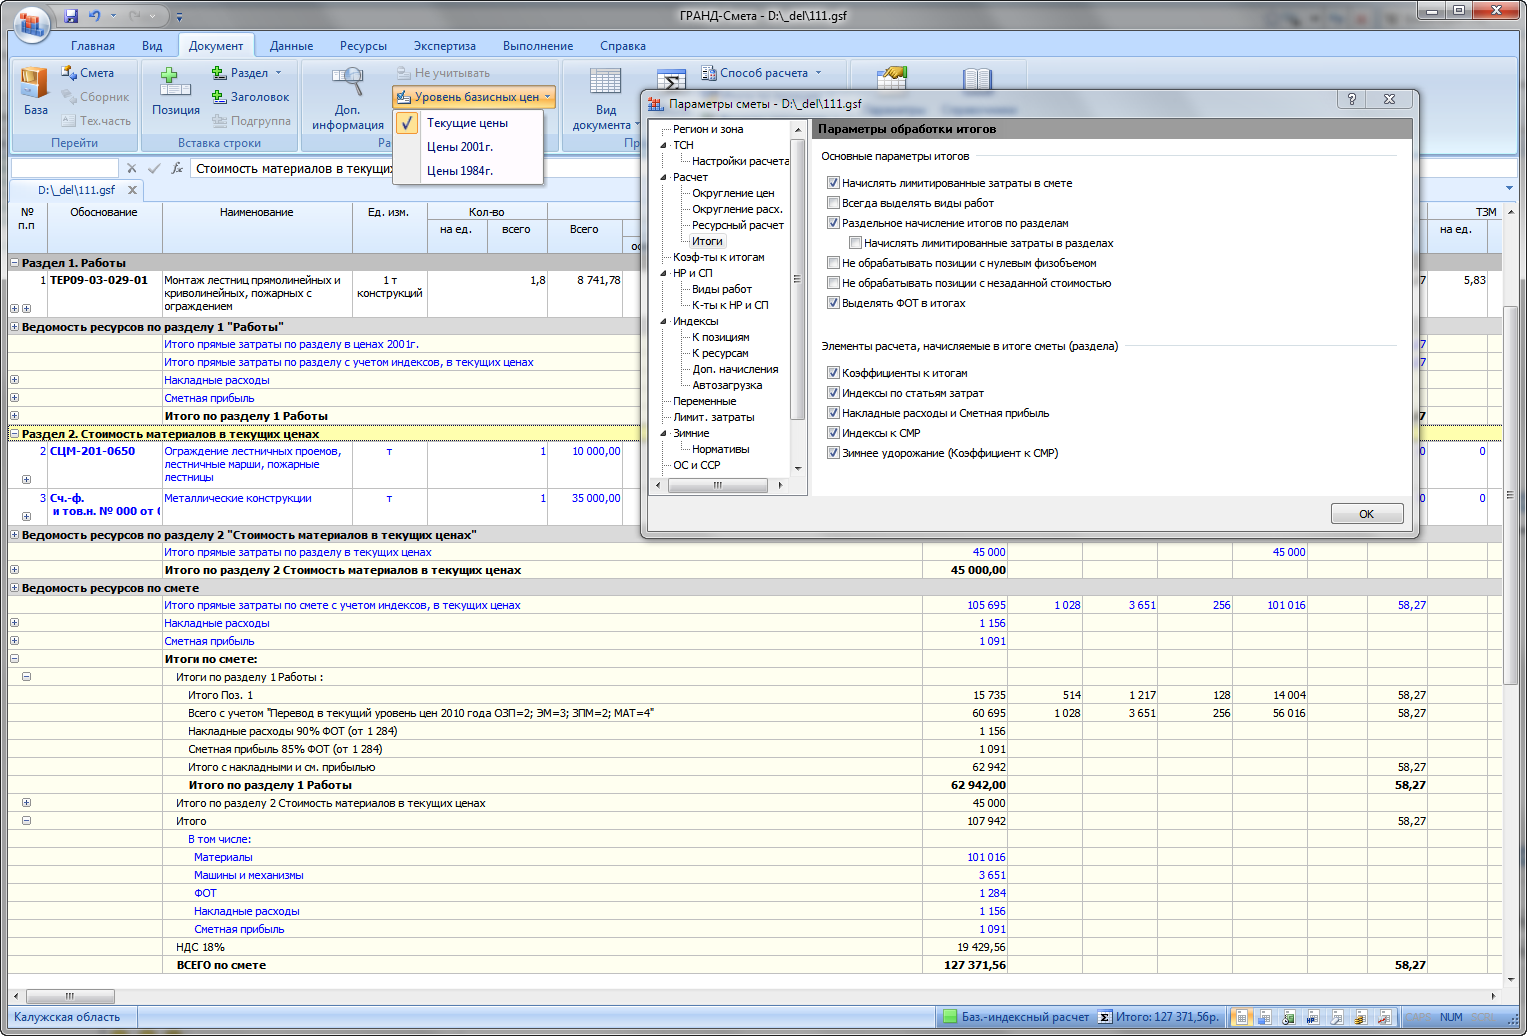The width and height of the screenshot is (1527, 1036).
Task: Click the Заголовок insert icon
Action: point(219,97)
